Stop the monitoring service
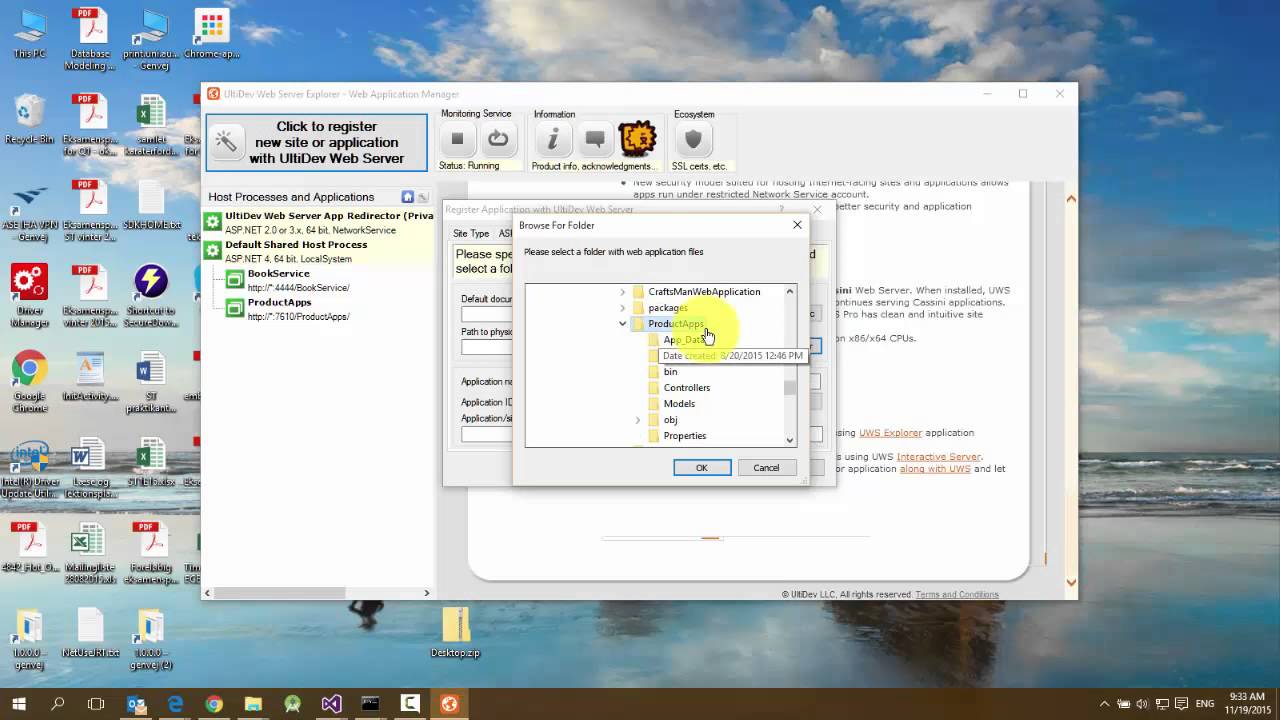This screenshot has width=1280, height=720. [457, 139]
